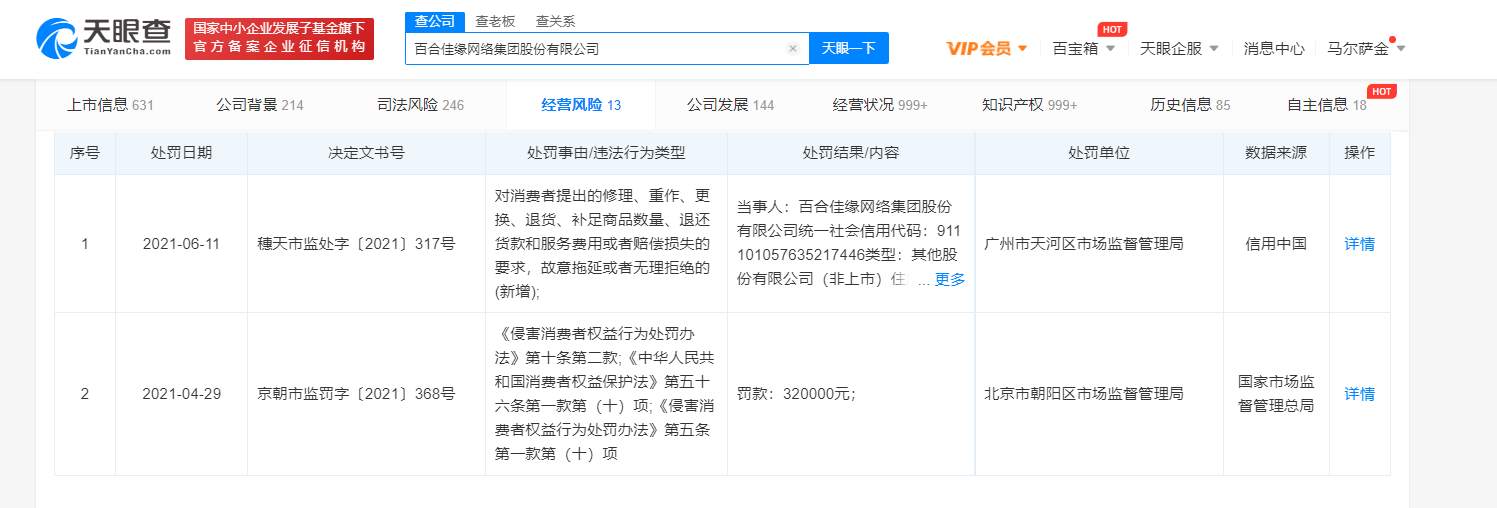Viewport: 1497px width, 508px height.
Task: Click the official credit agency red banner
Action: coord(279,39)
